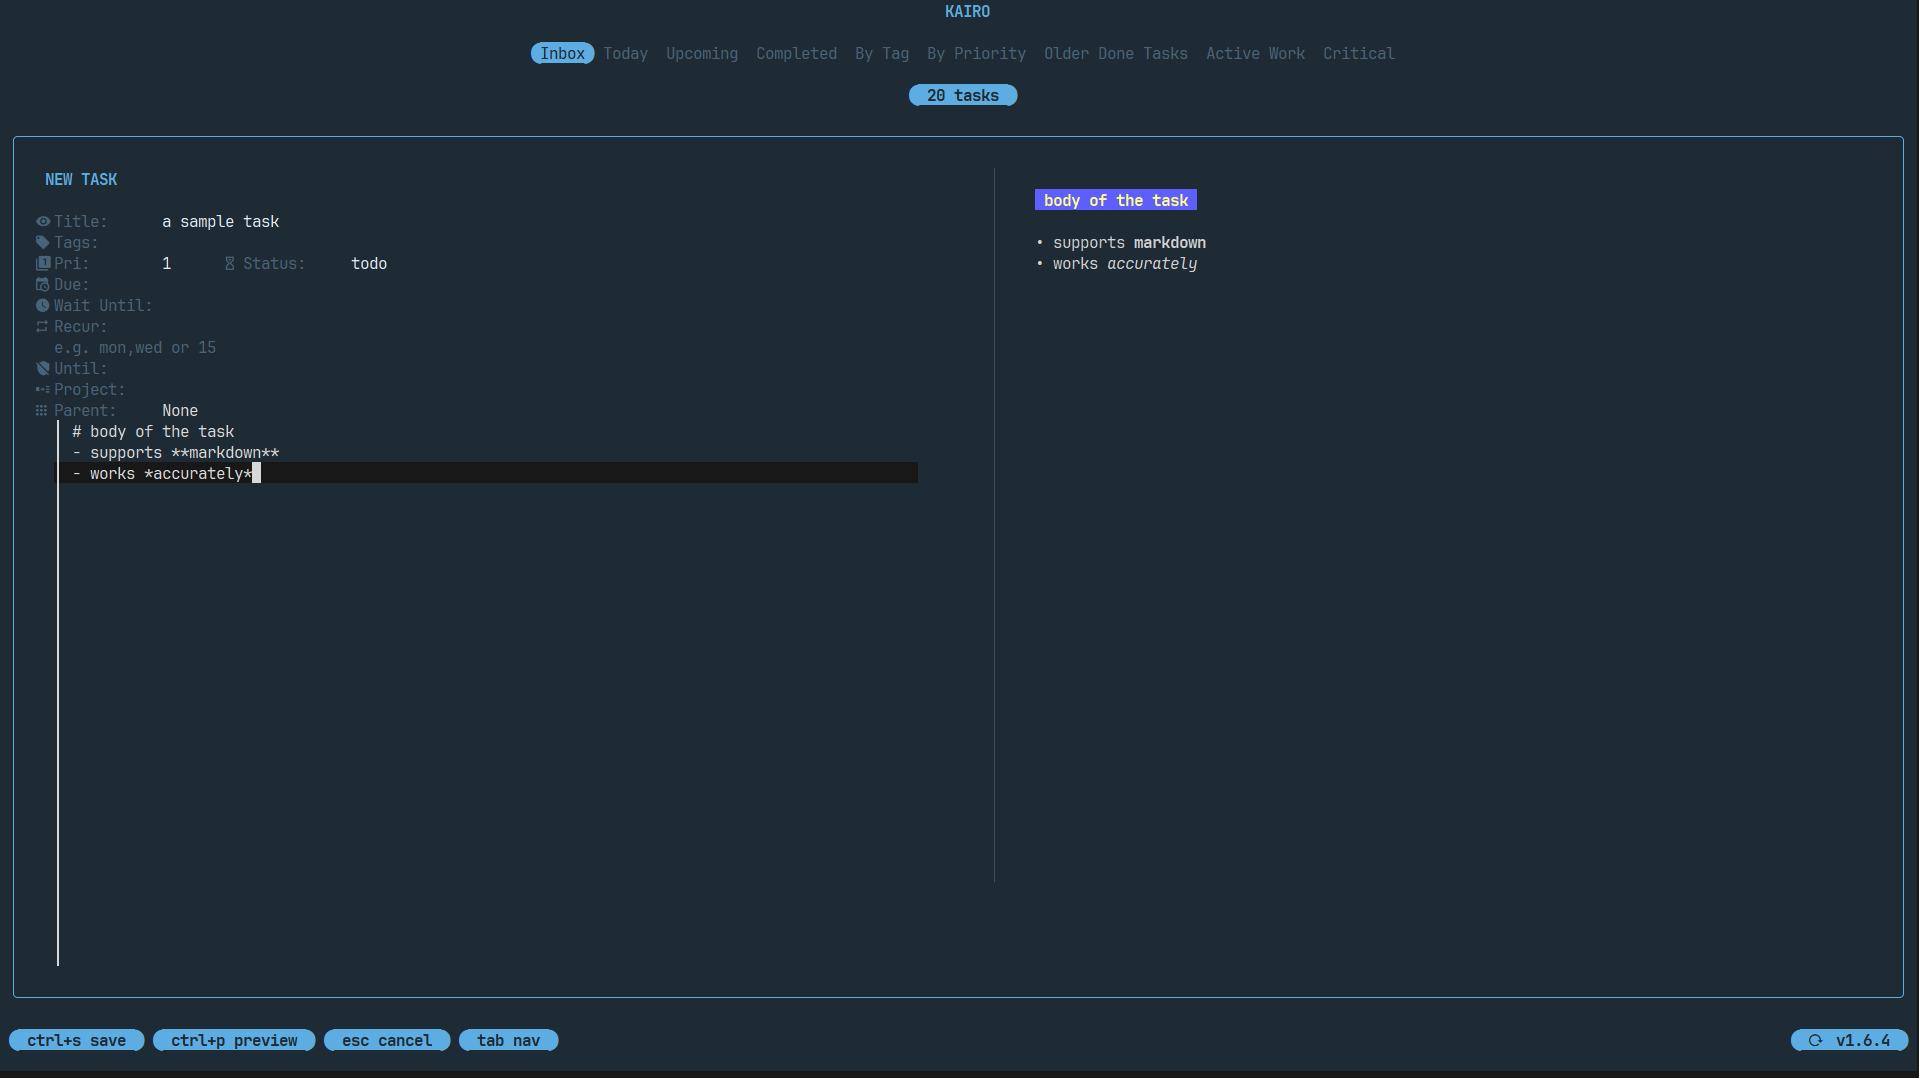Switch to the Today tab
Image resolution: width=1919 pixels, height=1078 pixels.
[x=626, y=54]
